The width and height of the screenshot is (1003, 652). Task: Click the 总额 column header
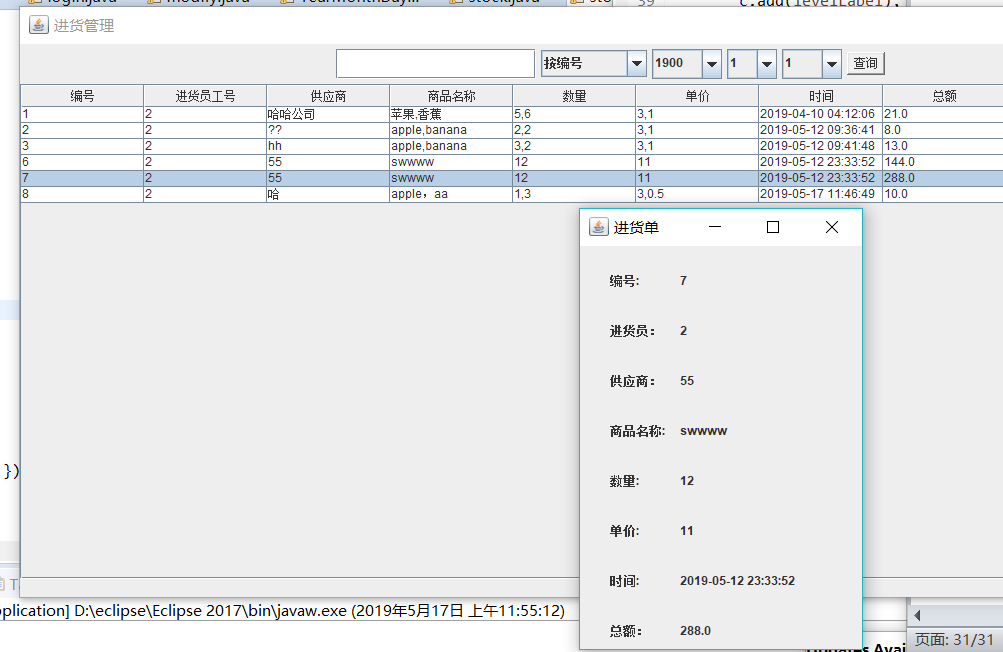tap(944, 96)
